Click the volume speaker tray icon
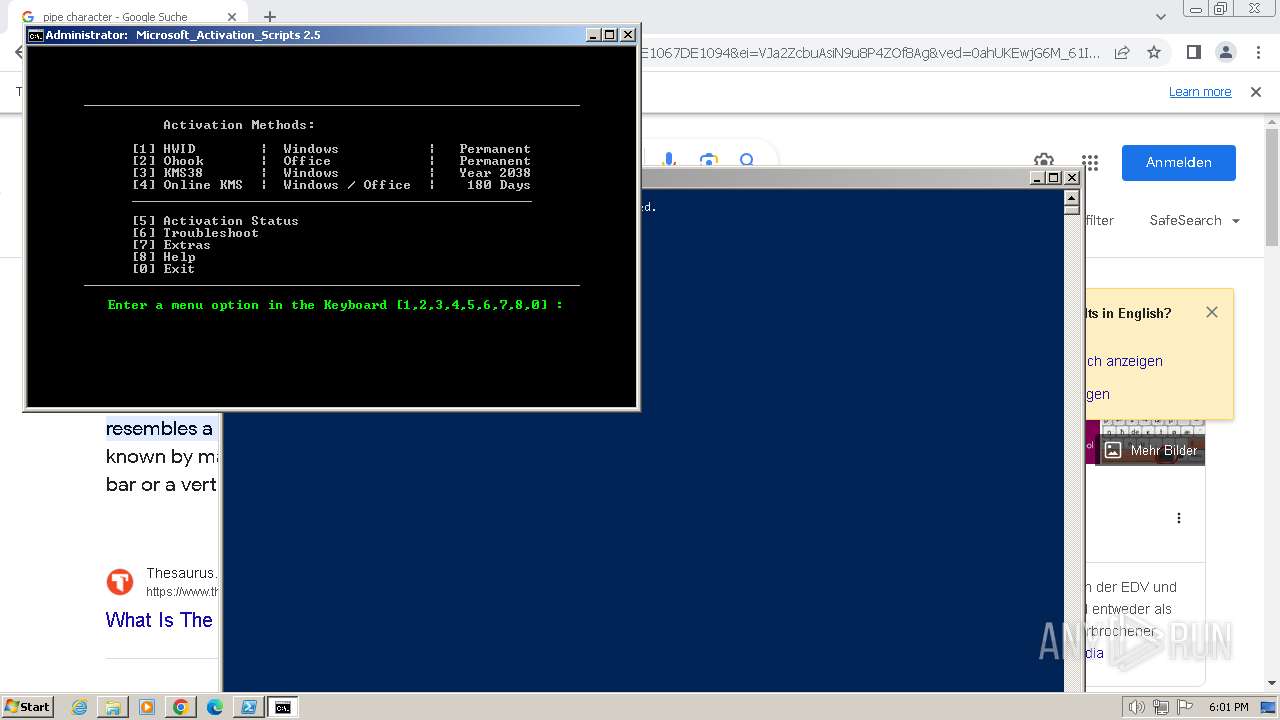The width and height of the screenshot is (1280, 720). 1137,707
